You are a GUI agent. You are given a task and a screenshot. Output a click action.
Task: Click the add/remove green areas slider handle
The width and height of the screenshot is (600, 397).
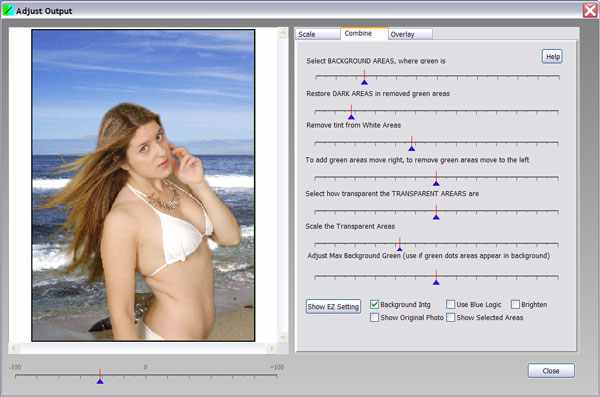pos(436,183)
